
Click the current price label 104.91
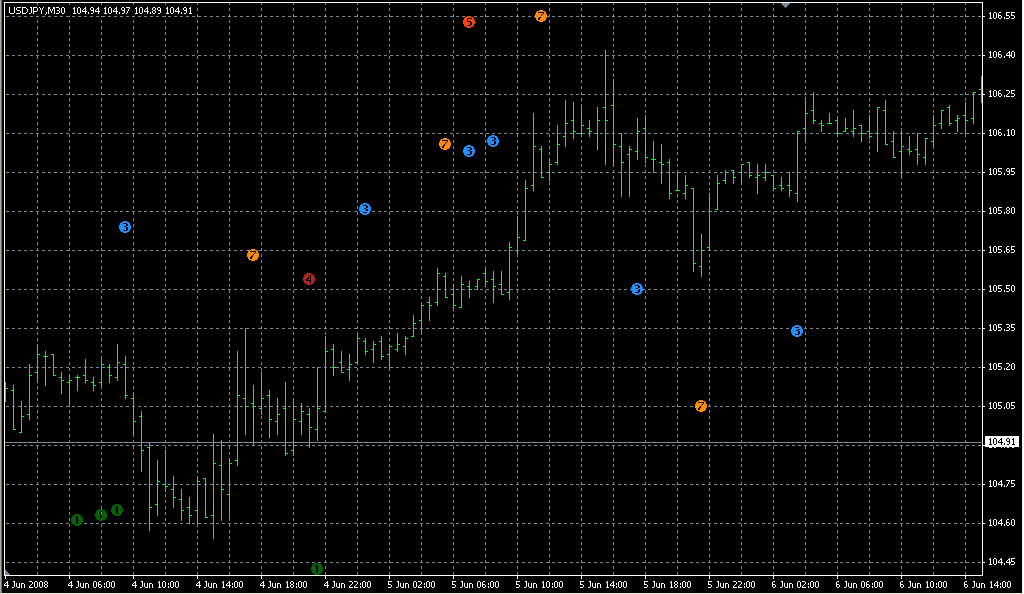[1001, 442]
